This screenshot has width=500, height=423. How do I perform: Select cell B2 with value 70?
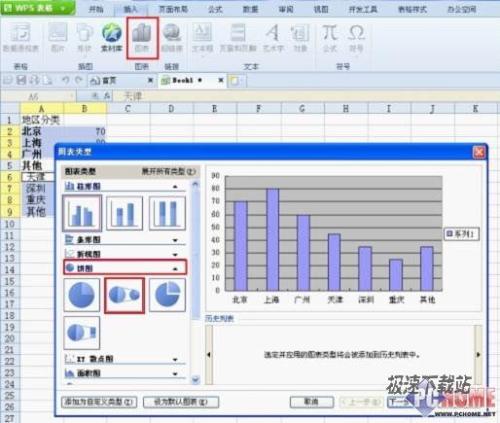pyautogui.click(x=86, y=132)
